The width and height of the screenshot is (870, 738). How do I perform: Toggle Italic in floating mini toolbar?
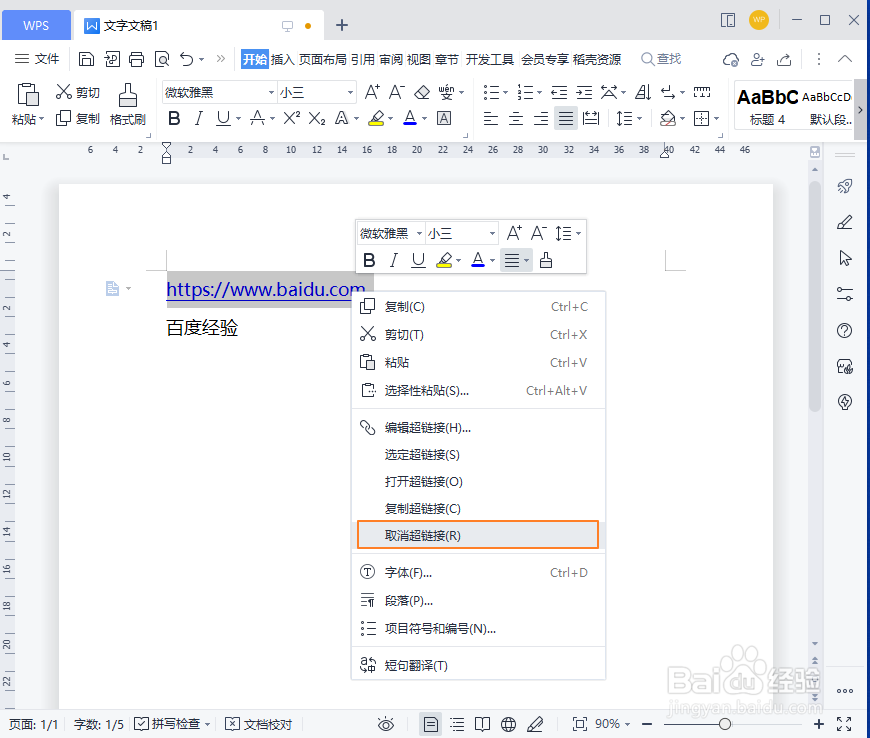tap(393, 260)
